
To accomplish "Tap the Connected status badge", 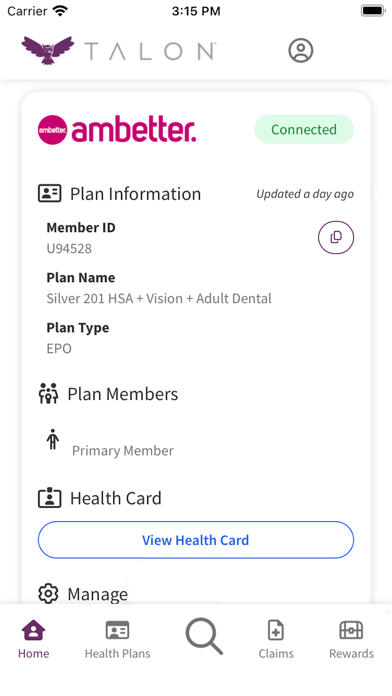I will (x=304, y=129).
